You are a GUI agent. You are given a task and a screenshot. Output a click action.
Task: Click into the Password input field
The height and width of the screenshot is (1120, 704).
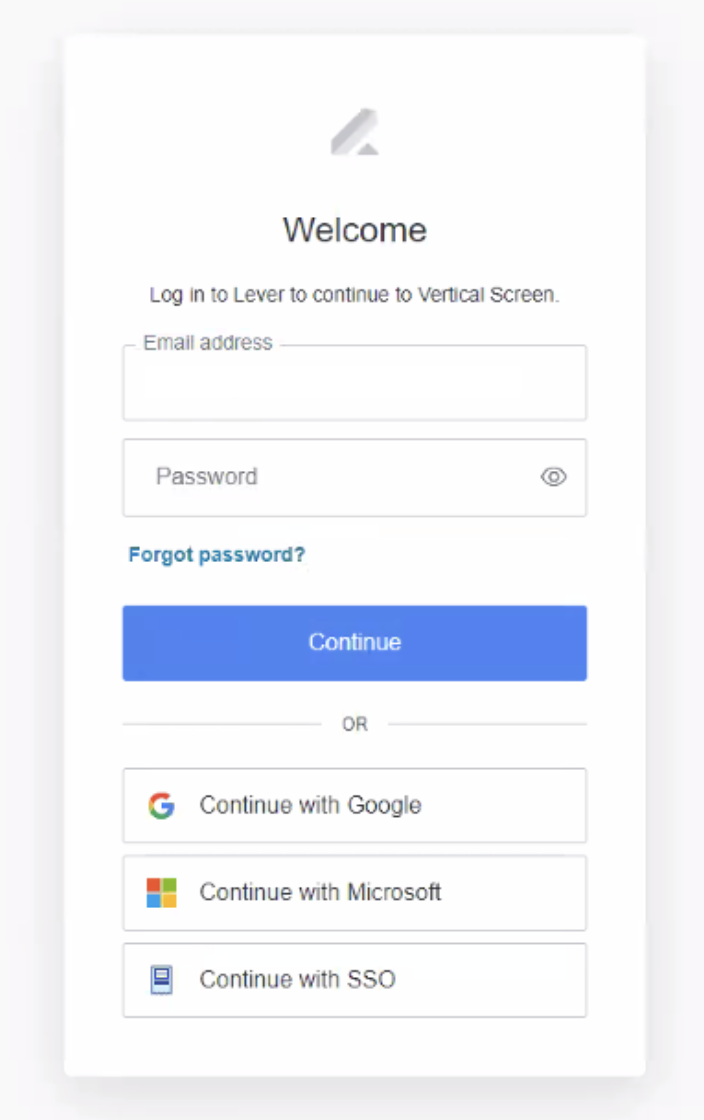pyautogui.click(x=330, y=477)
